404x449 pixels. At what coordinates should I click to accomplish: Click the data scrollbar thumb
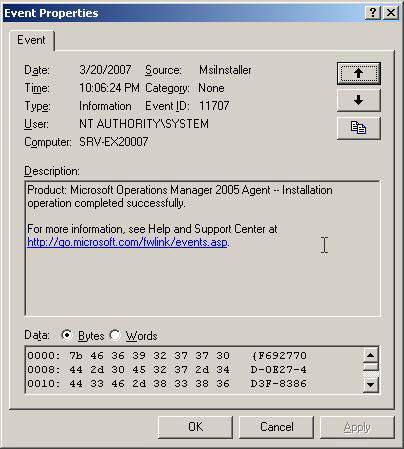point(370,367)
